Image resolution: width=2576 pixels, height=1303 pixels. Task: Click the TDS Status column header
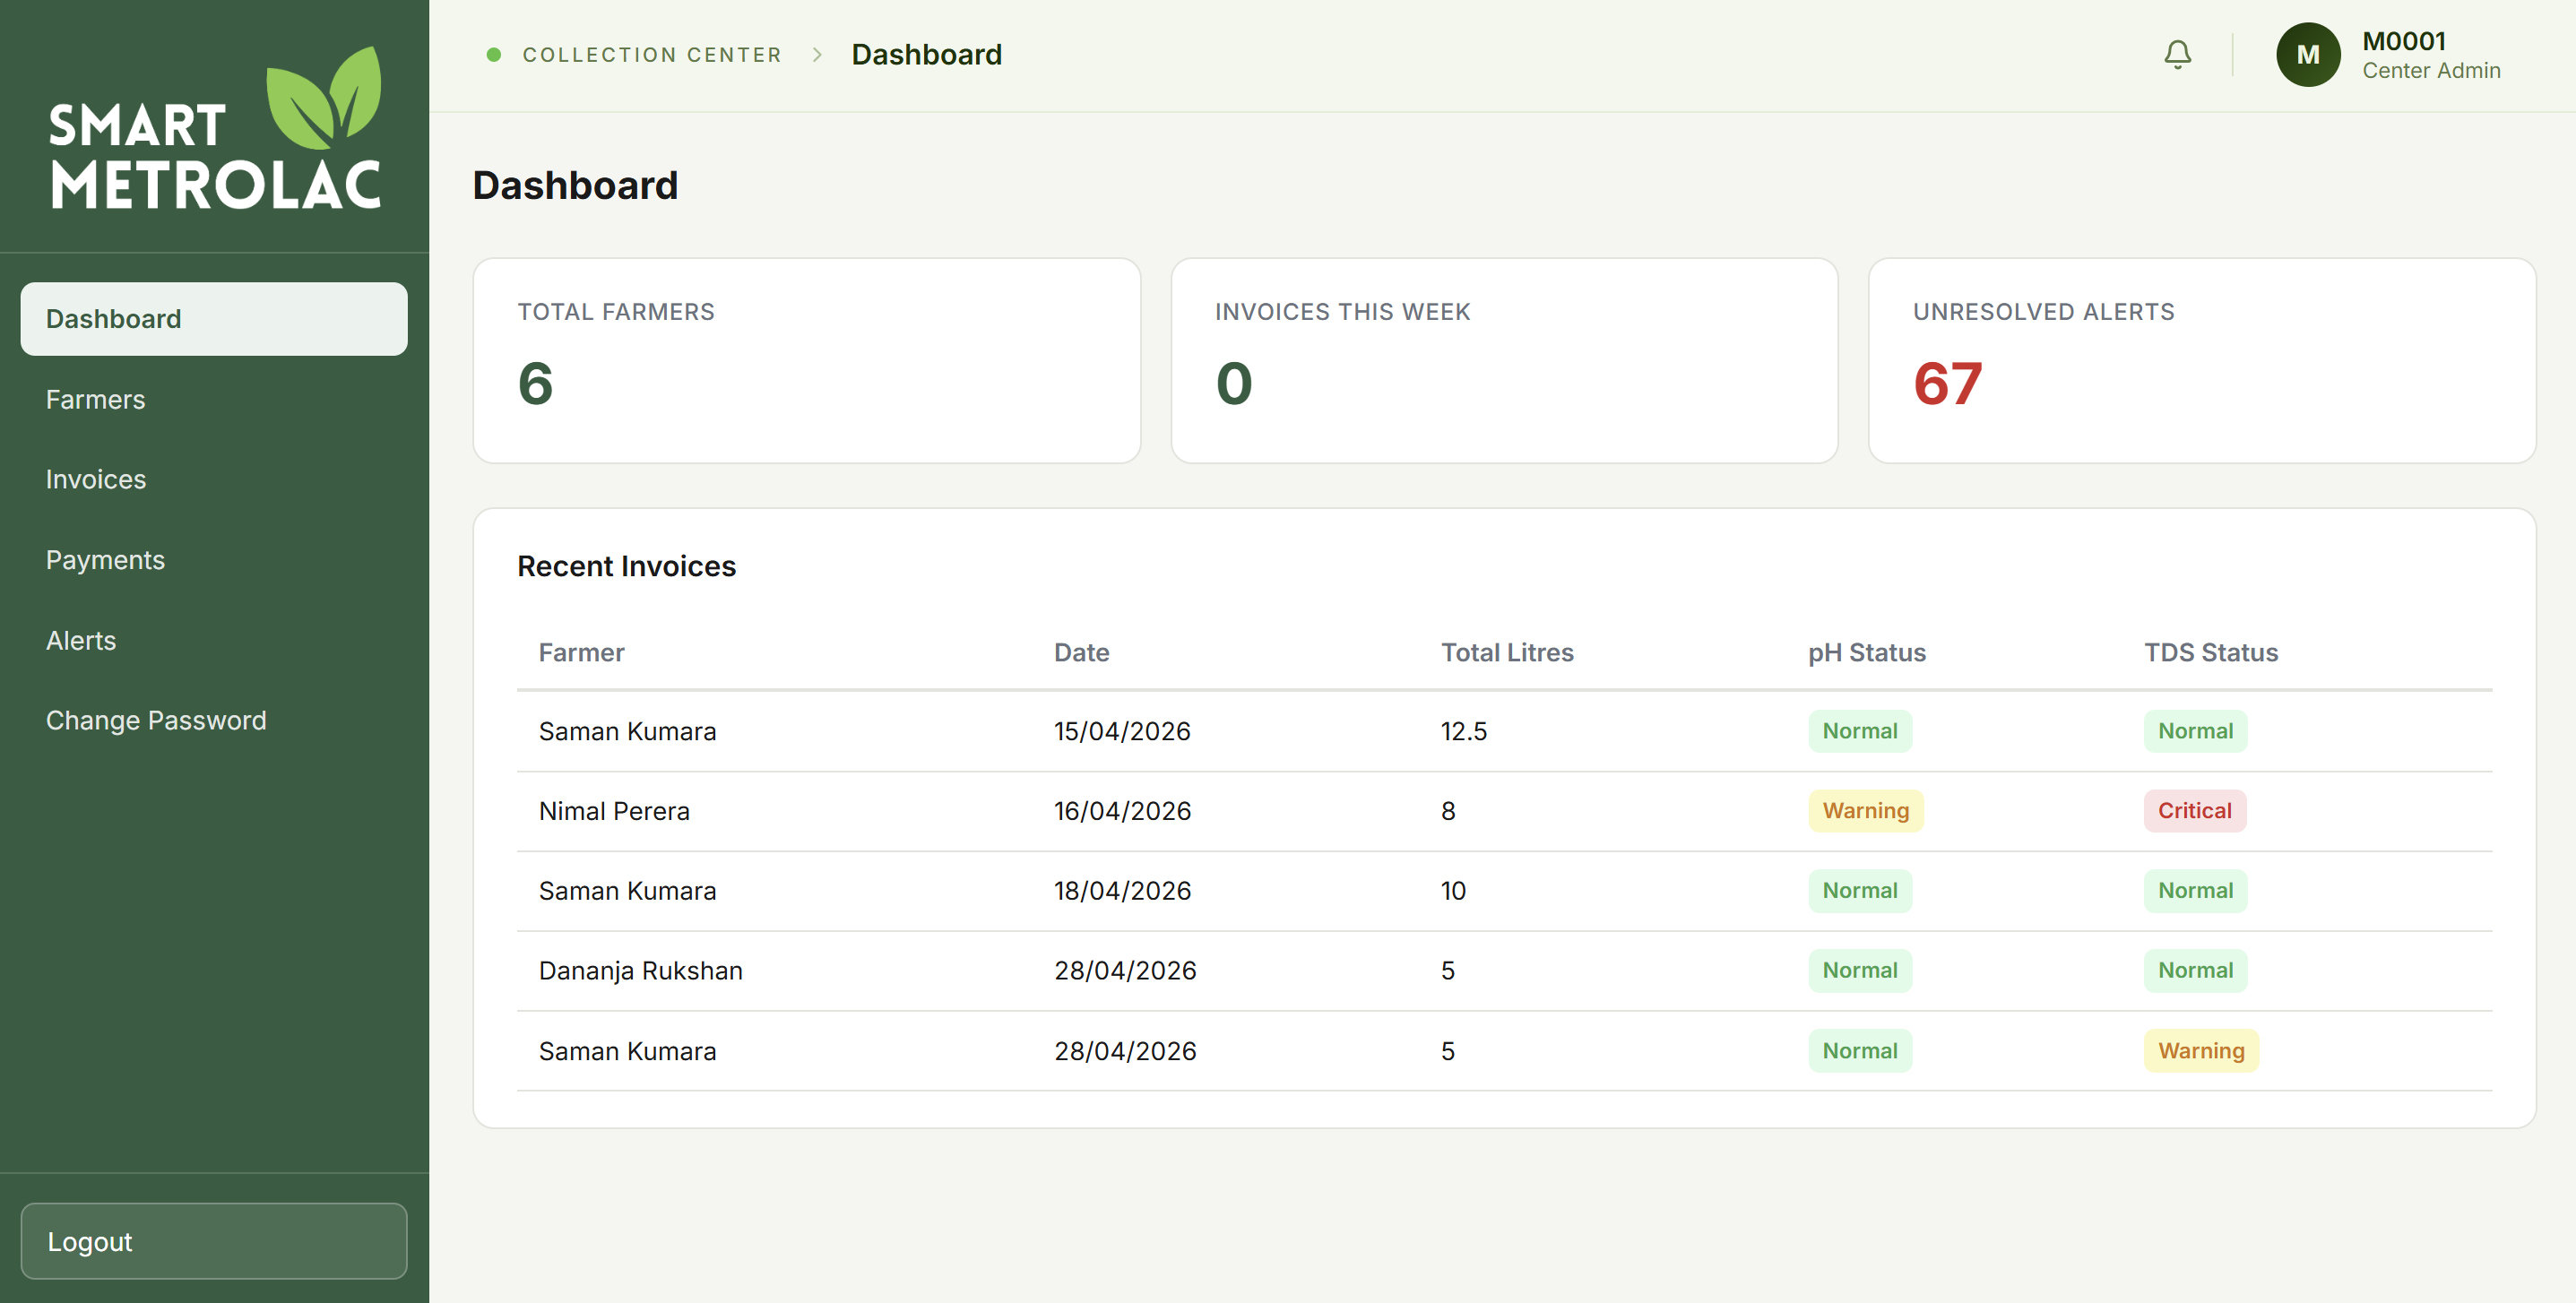pos(2210,652)
